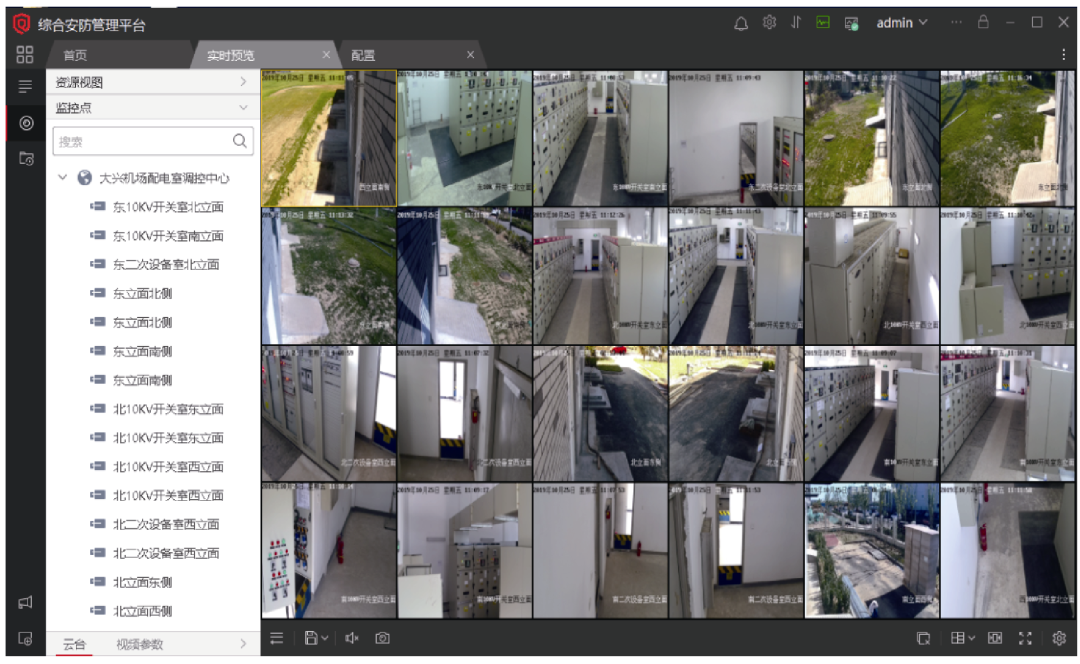1080x664 pixels.
Task: Open the alarm notifications bell
Action: point(741,23)
